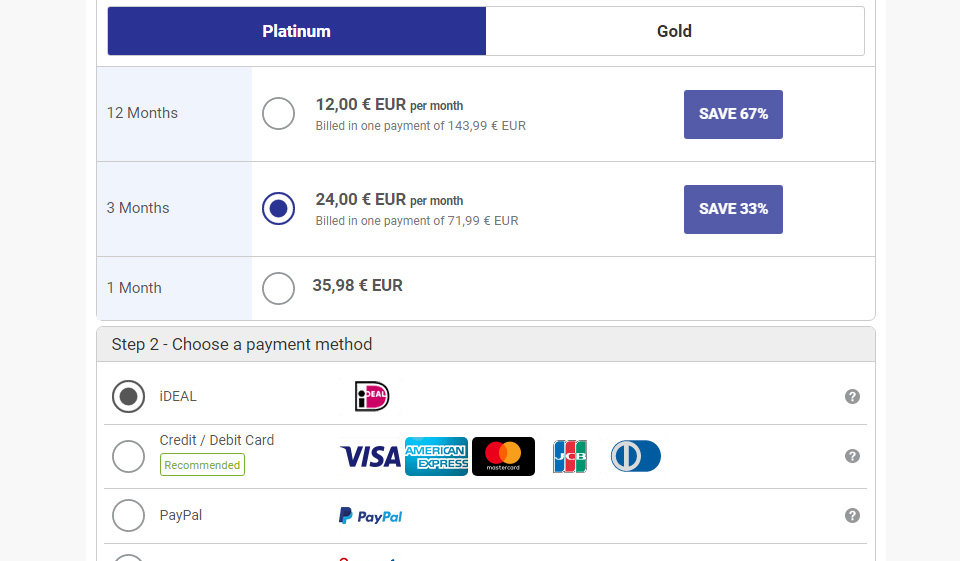
Task: Select the 3 Months plan radio button
Action: [278, 209]
